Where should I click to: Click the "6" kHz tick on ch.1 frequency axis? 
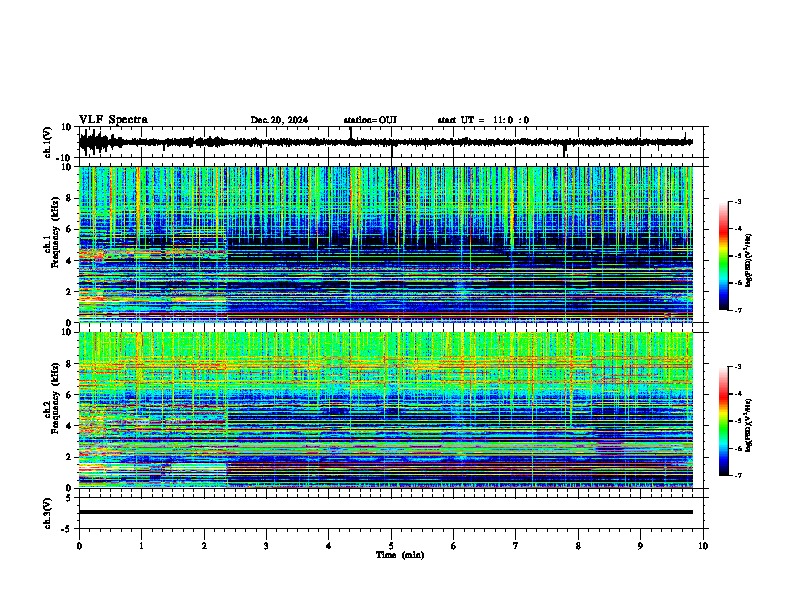(69, 229)
